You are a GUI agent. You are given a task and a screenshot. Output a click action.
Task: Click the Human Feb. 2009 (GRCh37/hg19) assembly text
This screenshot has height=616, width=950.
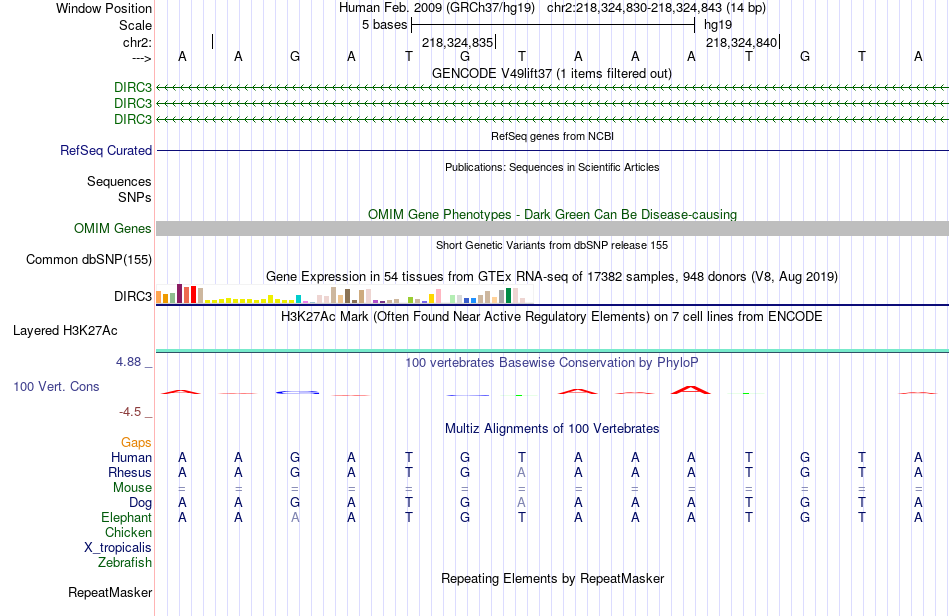(x=437, y=8)
